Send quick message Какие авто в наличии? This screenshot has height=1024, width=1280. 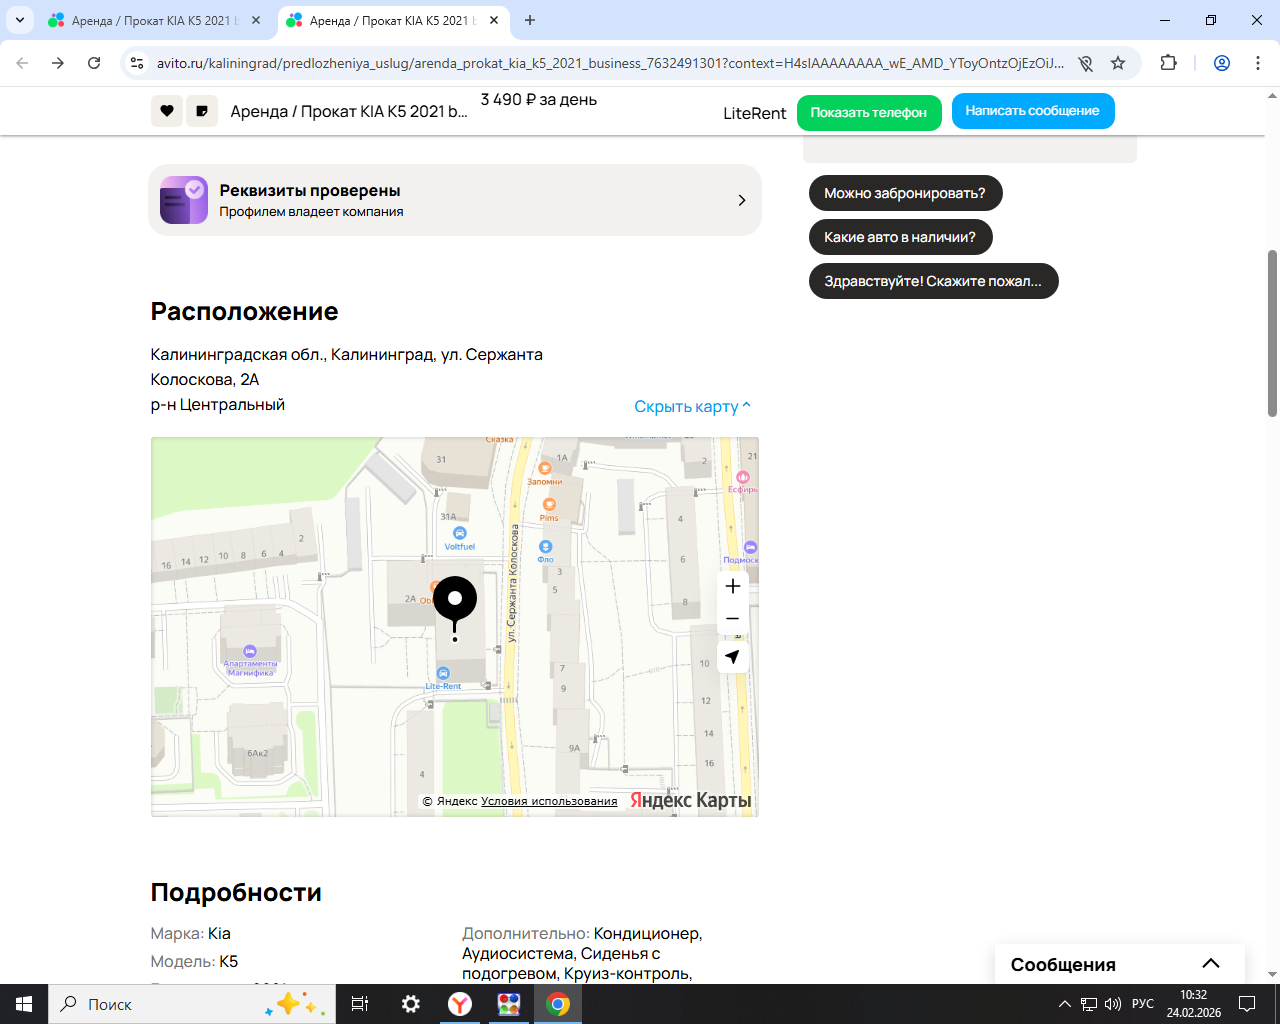click(900, 237)
